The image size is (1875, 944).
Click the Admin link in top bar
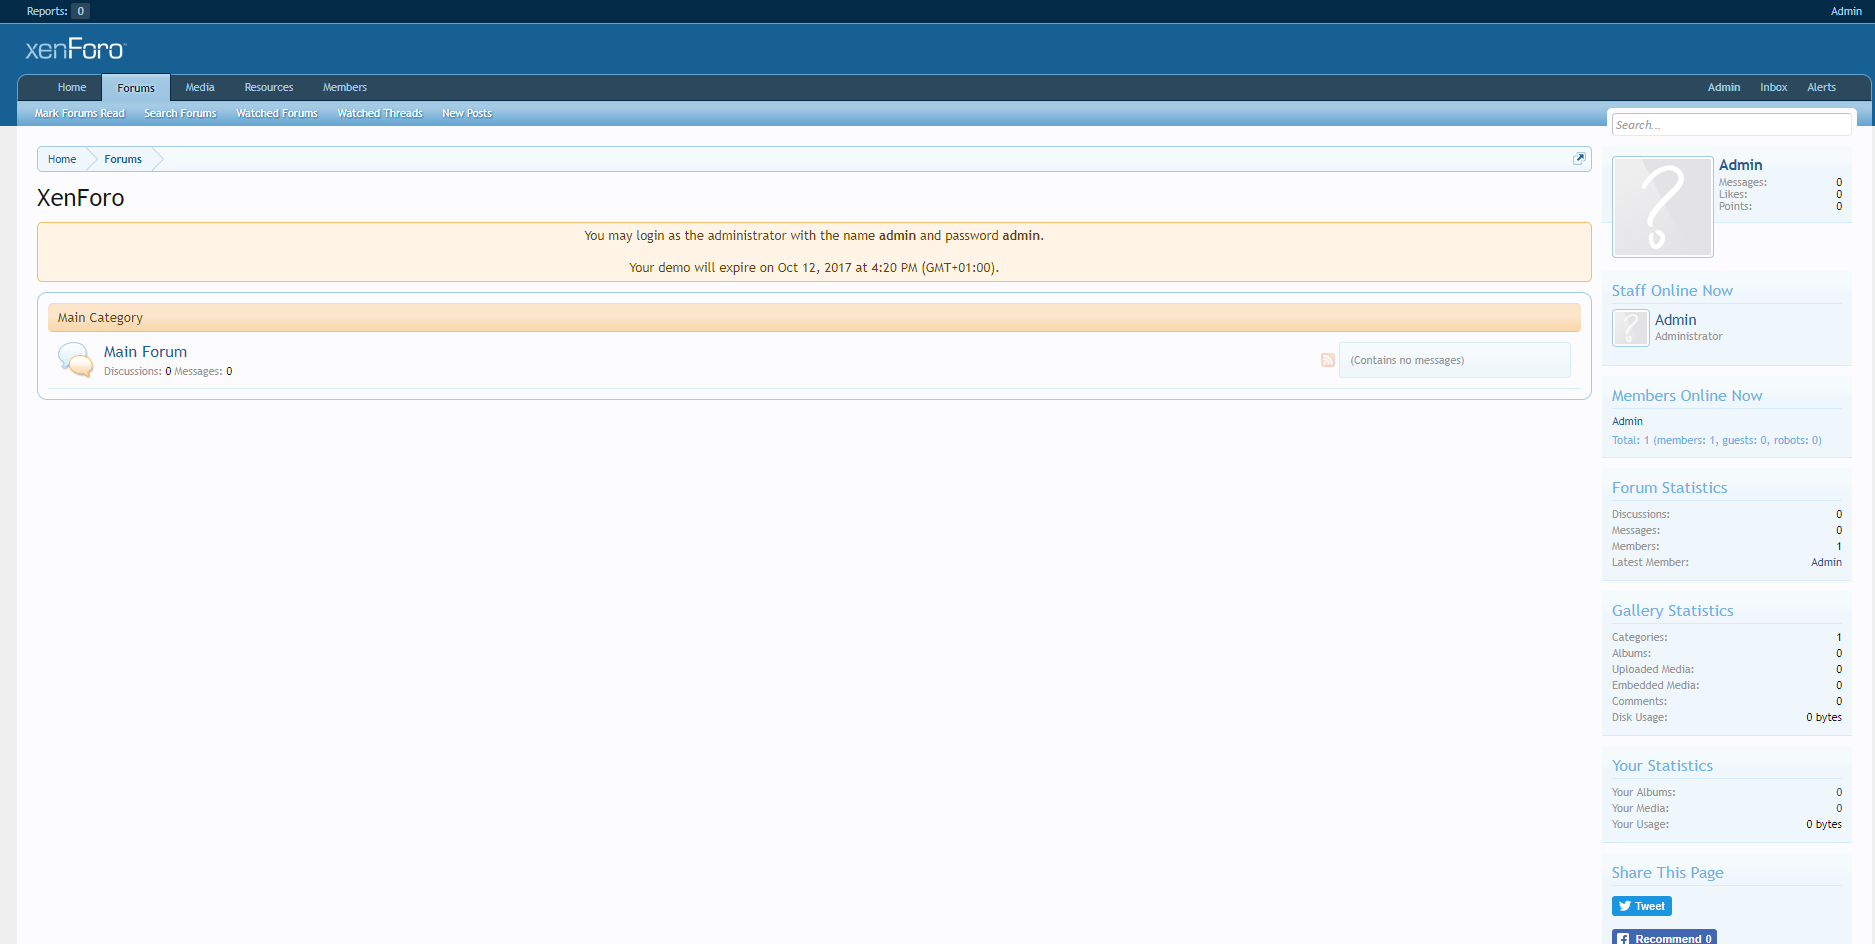click(x=1846, y=11)
